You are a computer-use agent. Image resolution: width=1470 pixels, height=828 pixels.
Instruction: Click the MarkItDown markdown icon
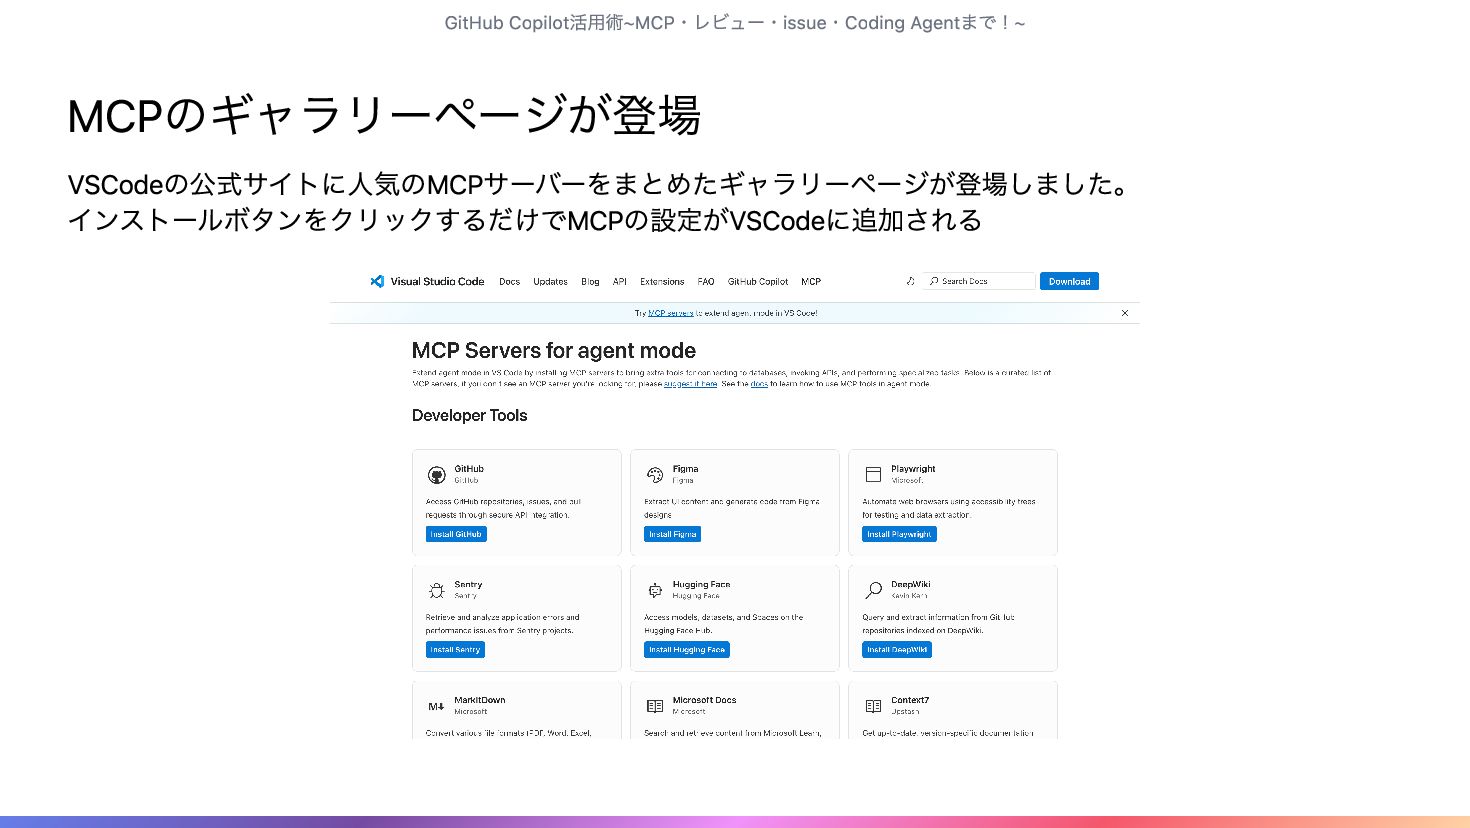tap(437, 706)
